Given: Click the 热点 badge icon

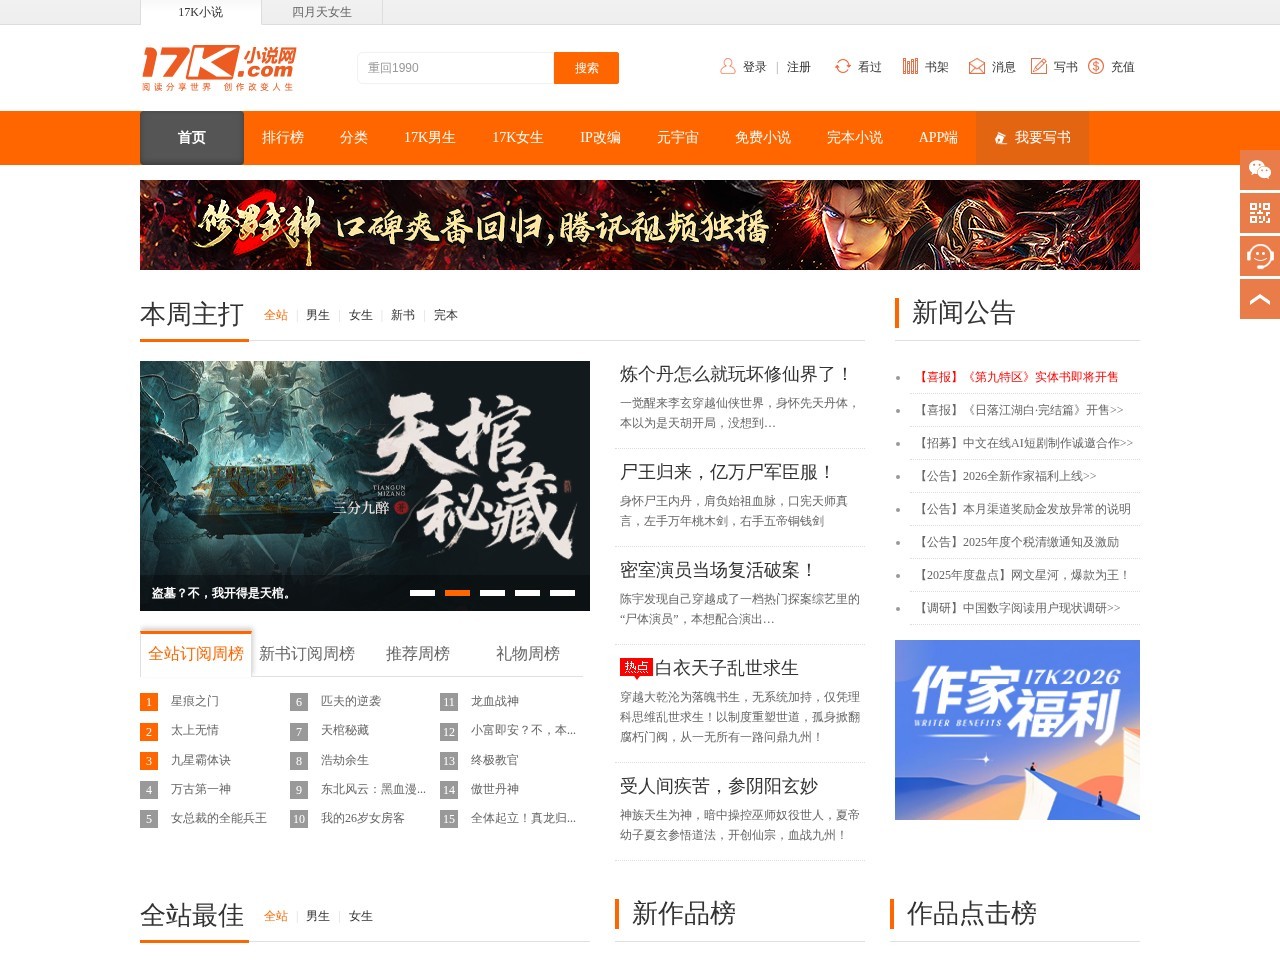Looking at the screenshot, I should tap(636, 667).
